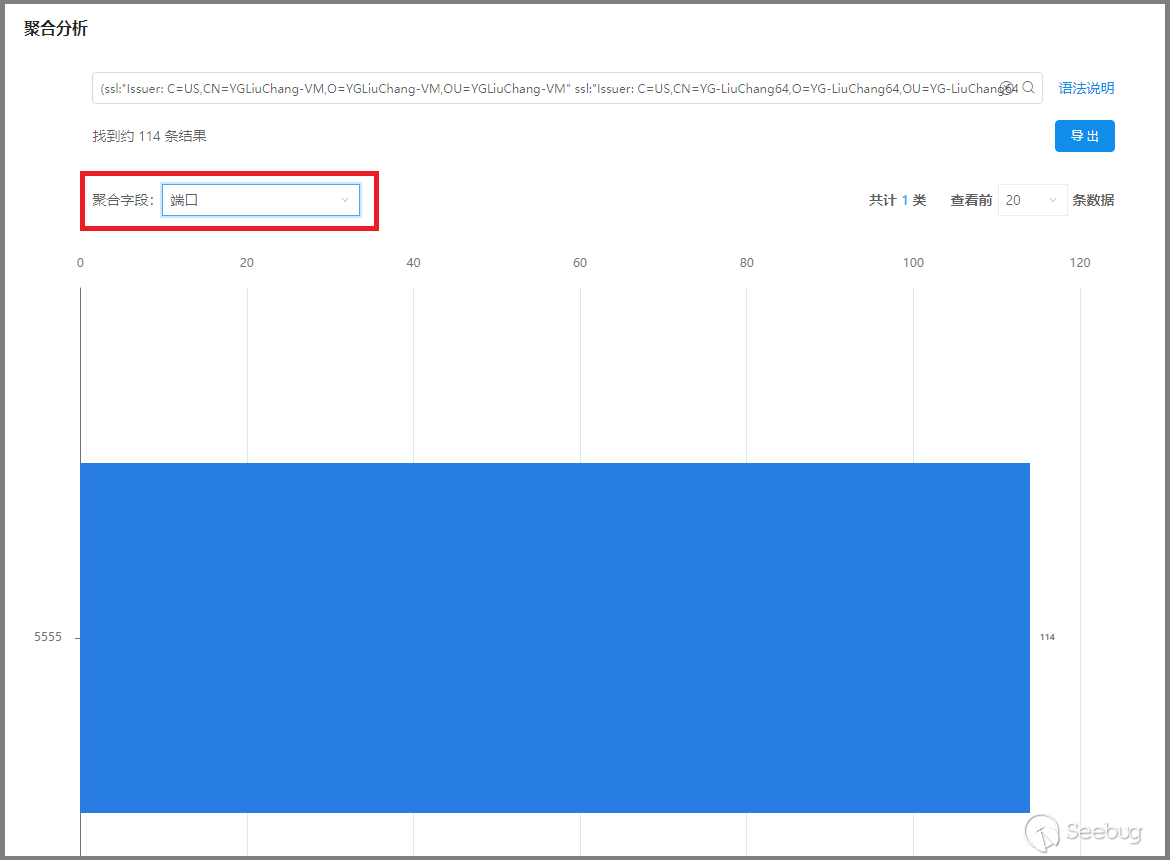Click the 100 axis tick label
Viewport: 1170px width, 860px height.
click(913, 263)
